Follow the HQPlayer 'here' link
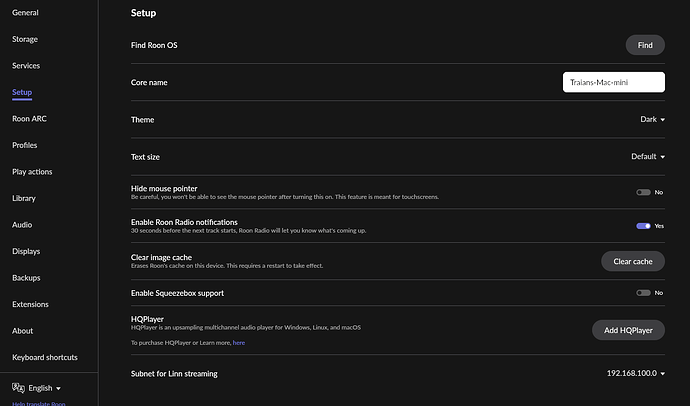The height and width of the screenshot is (406, 690). tap(239, 342)
